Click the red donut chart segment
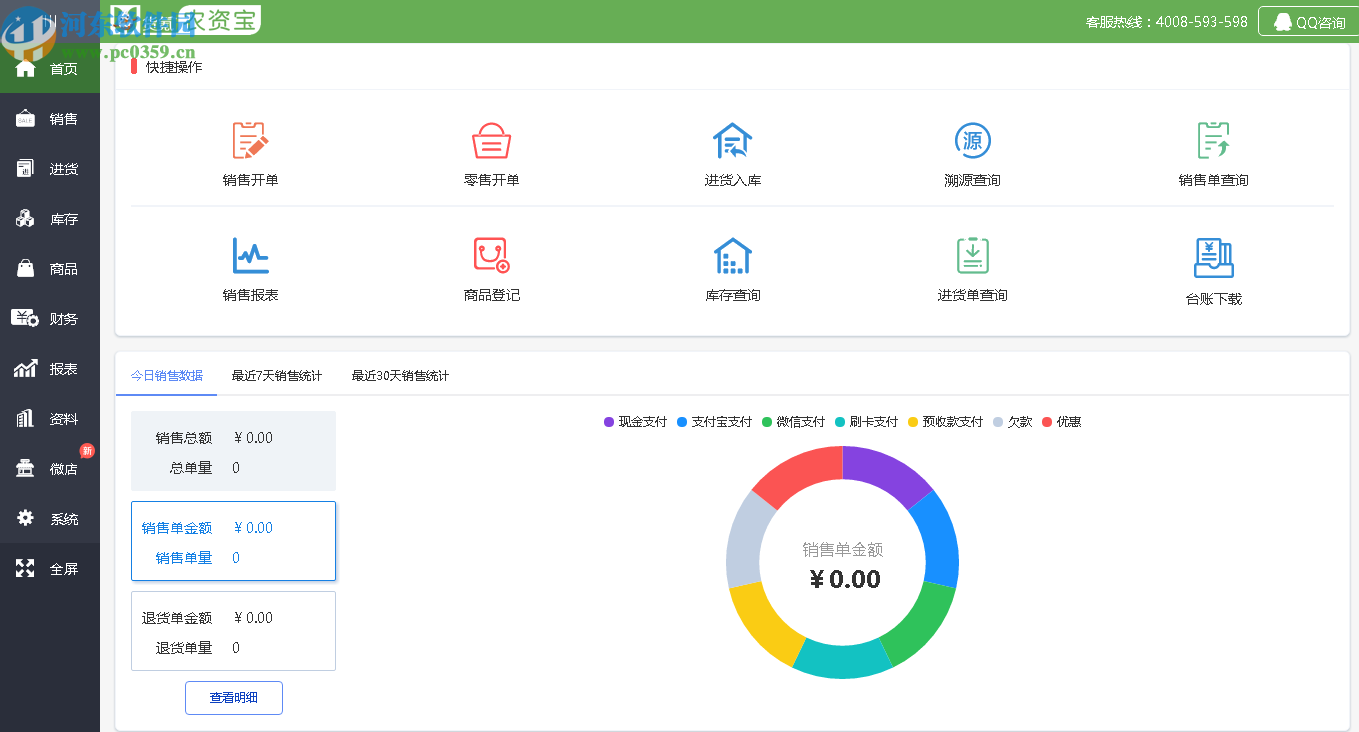The height and width of the screenshot is (732, 1359). 799,472
